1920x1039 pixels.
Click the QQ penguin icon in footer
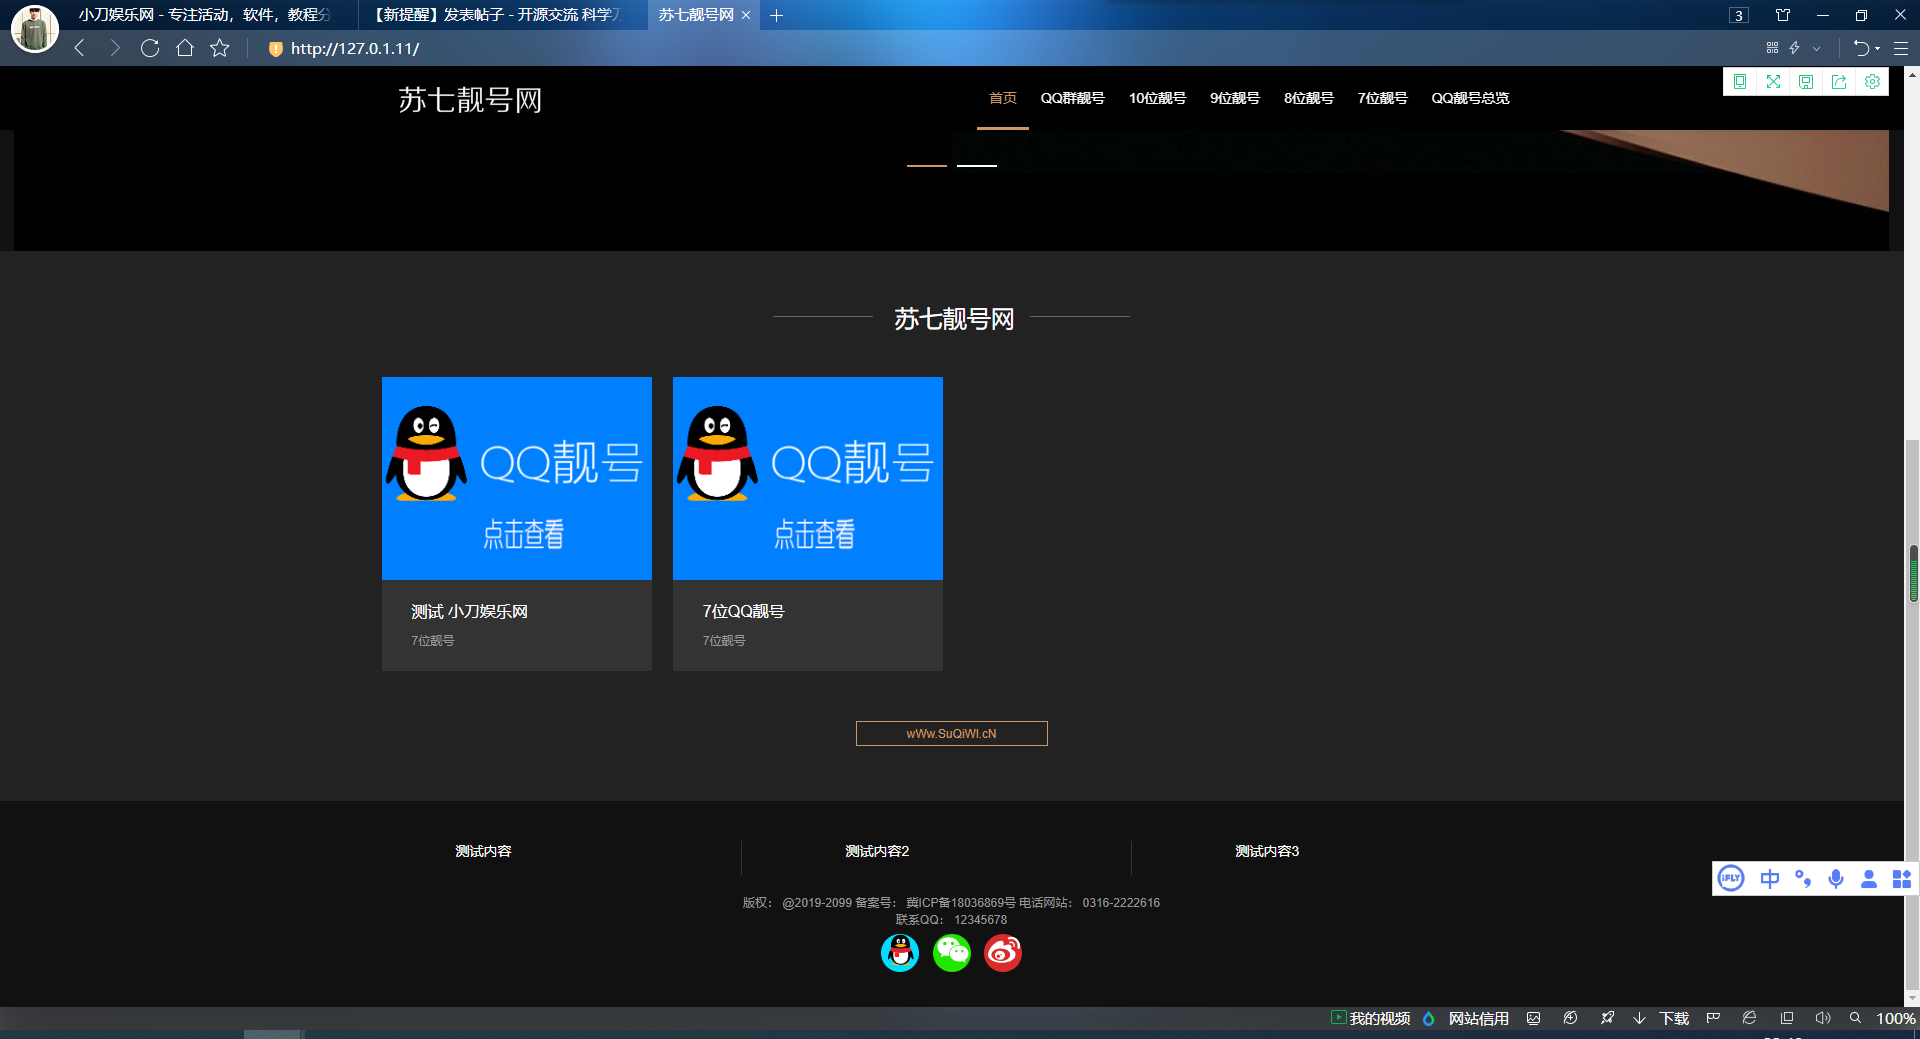click(x=900, y=953)
